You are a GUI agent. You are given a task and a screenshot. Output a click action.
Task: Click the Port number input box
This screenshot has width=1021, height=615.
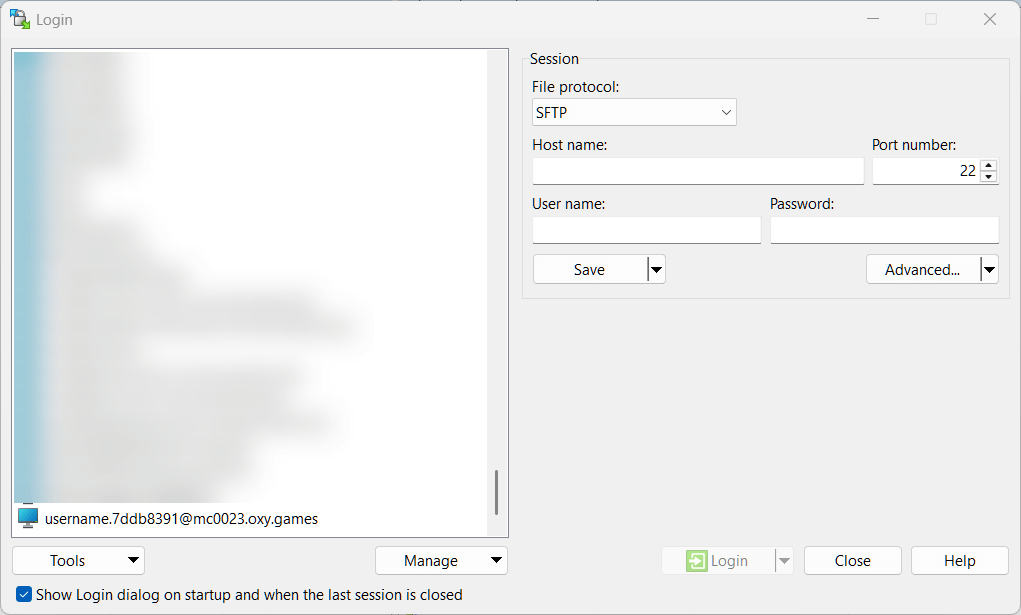pyautogui.click(x=925, y=171)
